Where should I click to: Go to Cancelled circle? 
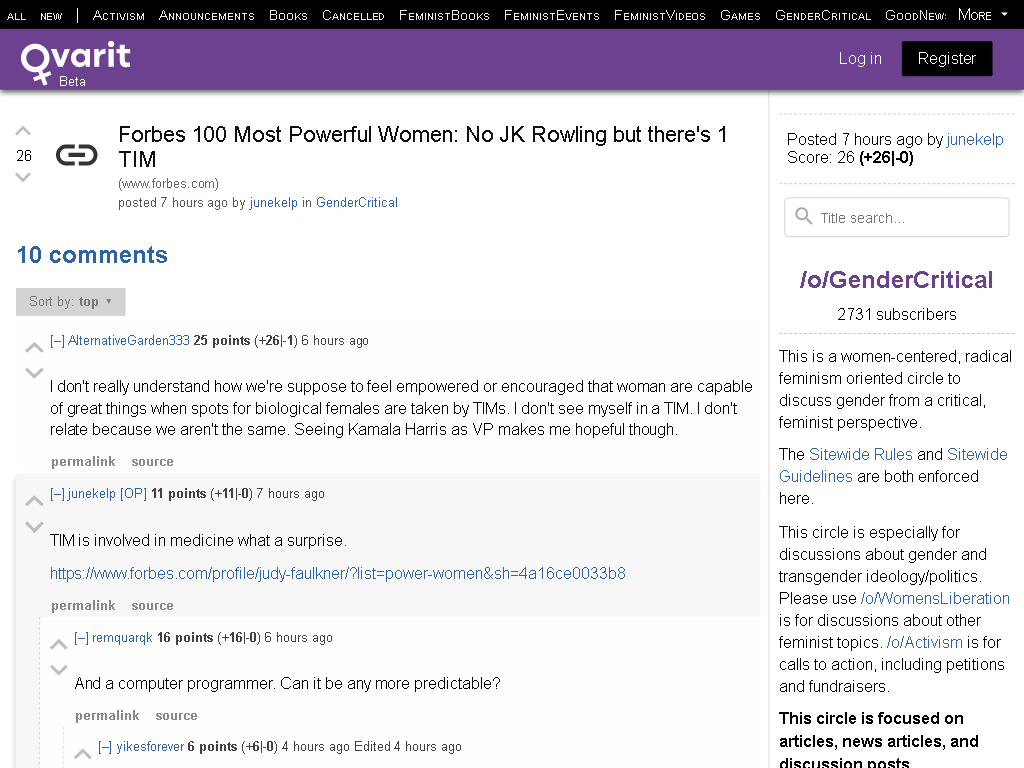(x=353, y=15)
